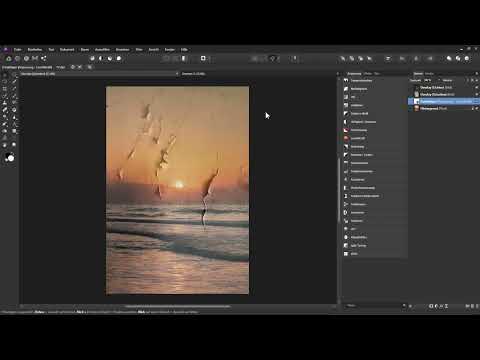Open the Filter menu
480x360 pixels.
139,50
